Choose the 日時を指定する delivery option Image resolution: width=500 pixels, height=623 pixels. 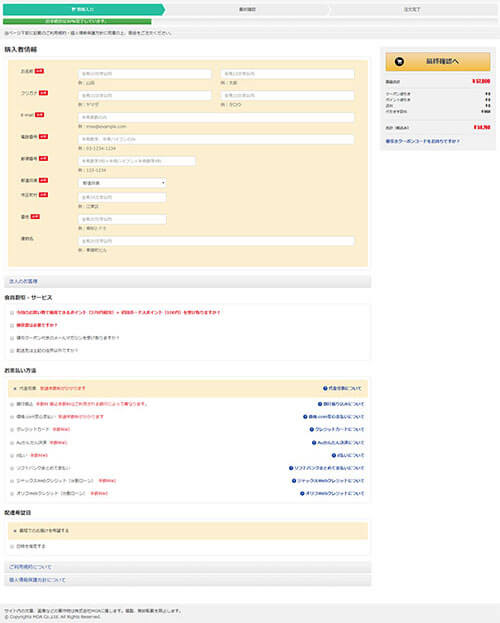pos(12,547)
